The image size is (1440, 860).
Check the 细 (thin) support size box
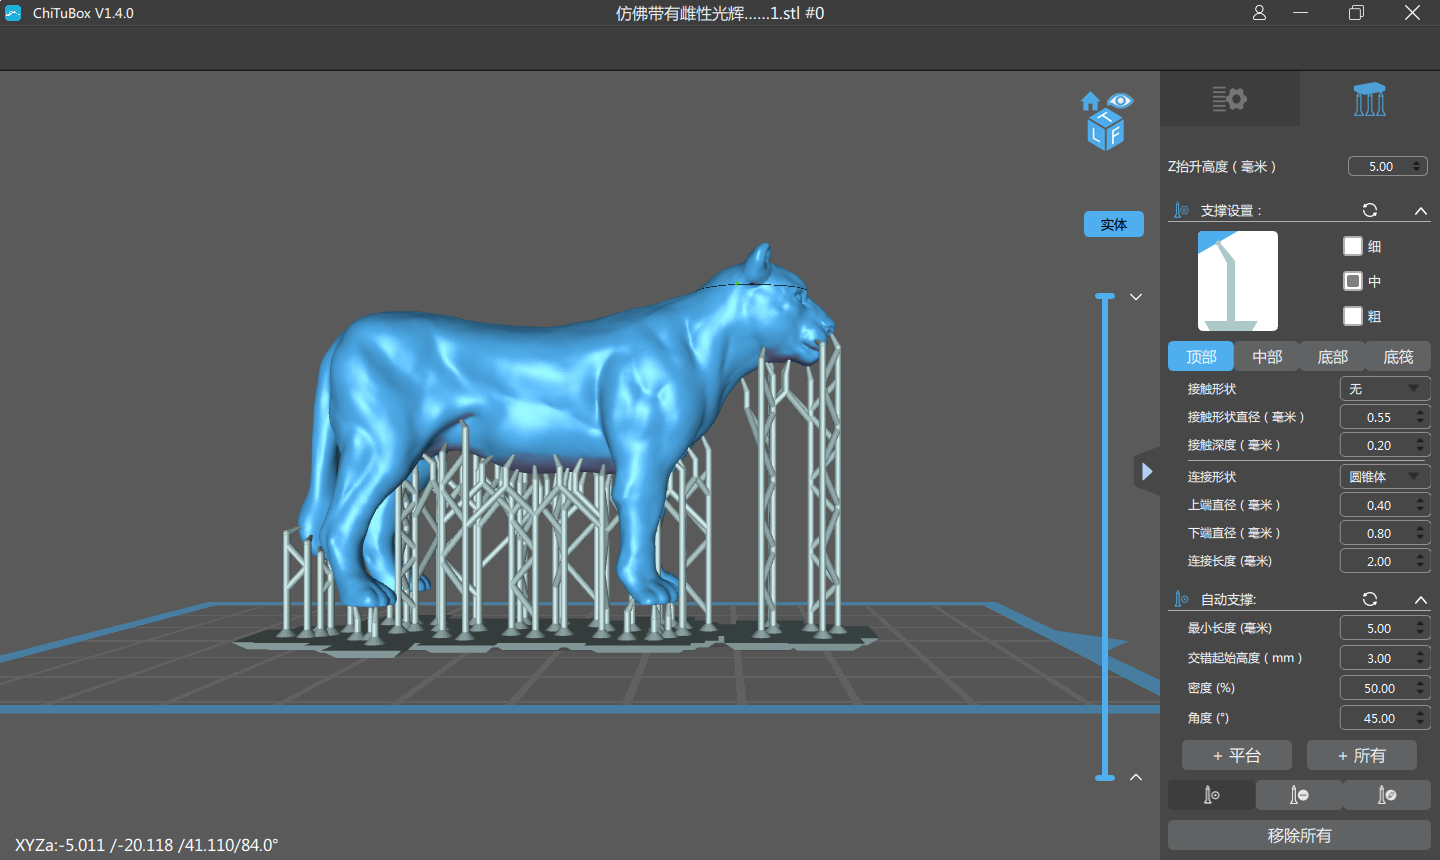tap(1353, 246)
